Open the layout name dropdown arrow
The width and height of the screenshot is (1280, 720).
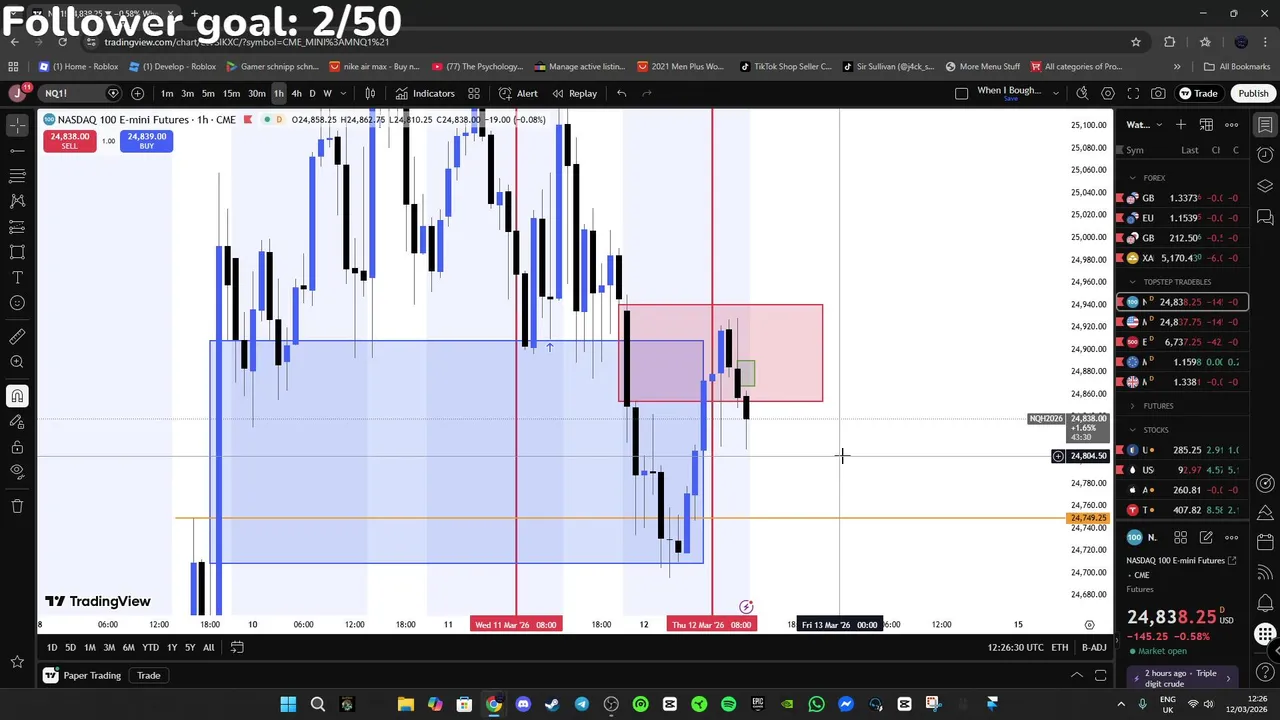coord(1056,93)
